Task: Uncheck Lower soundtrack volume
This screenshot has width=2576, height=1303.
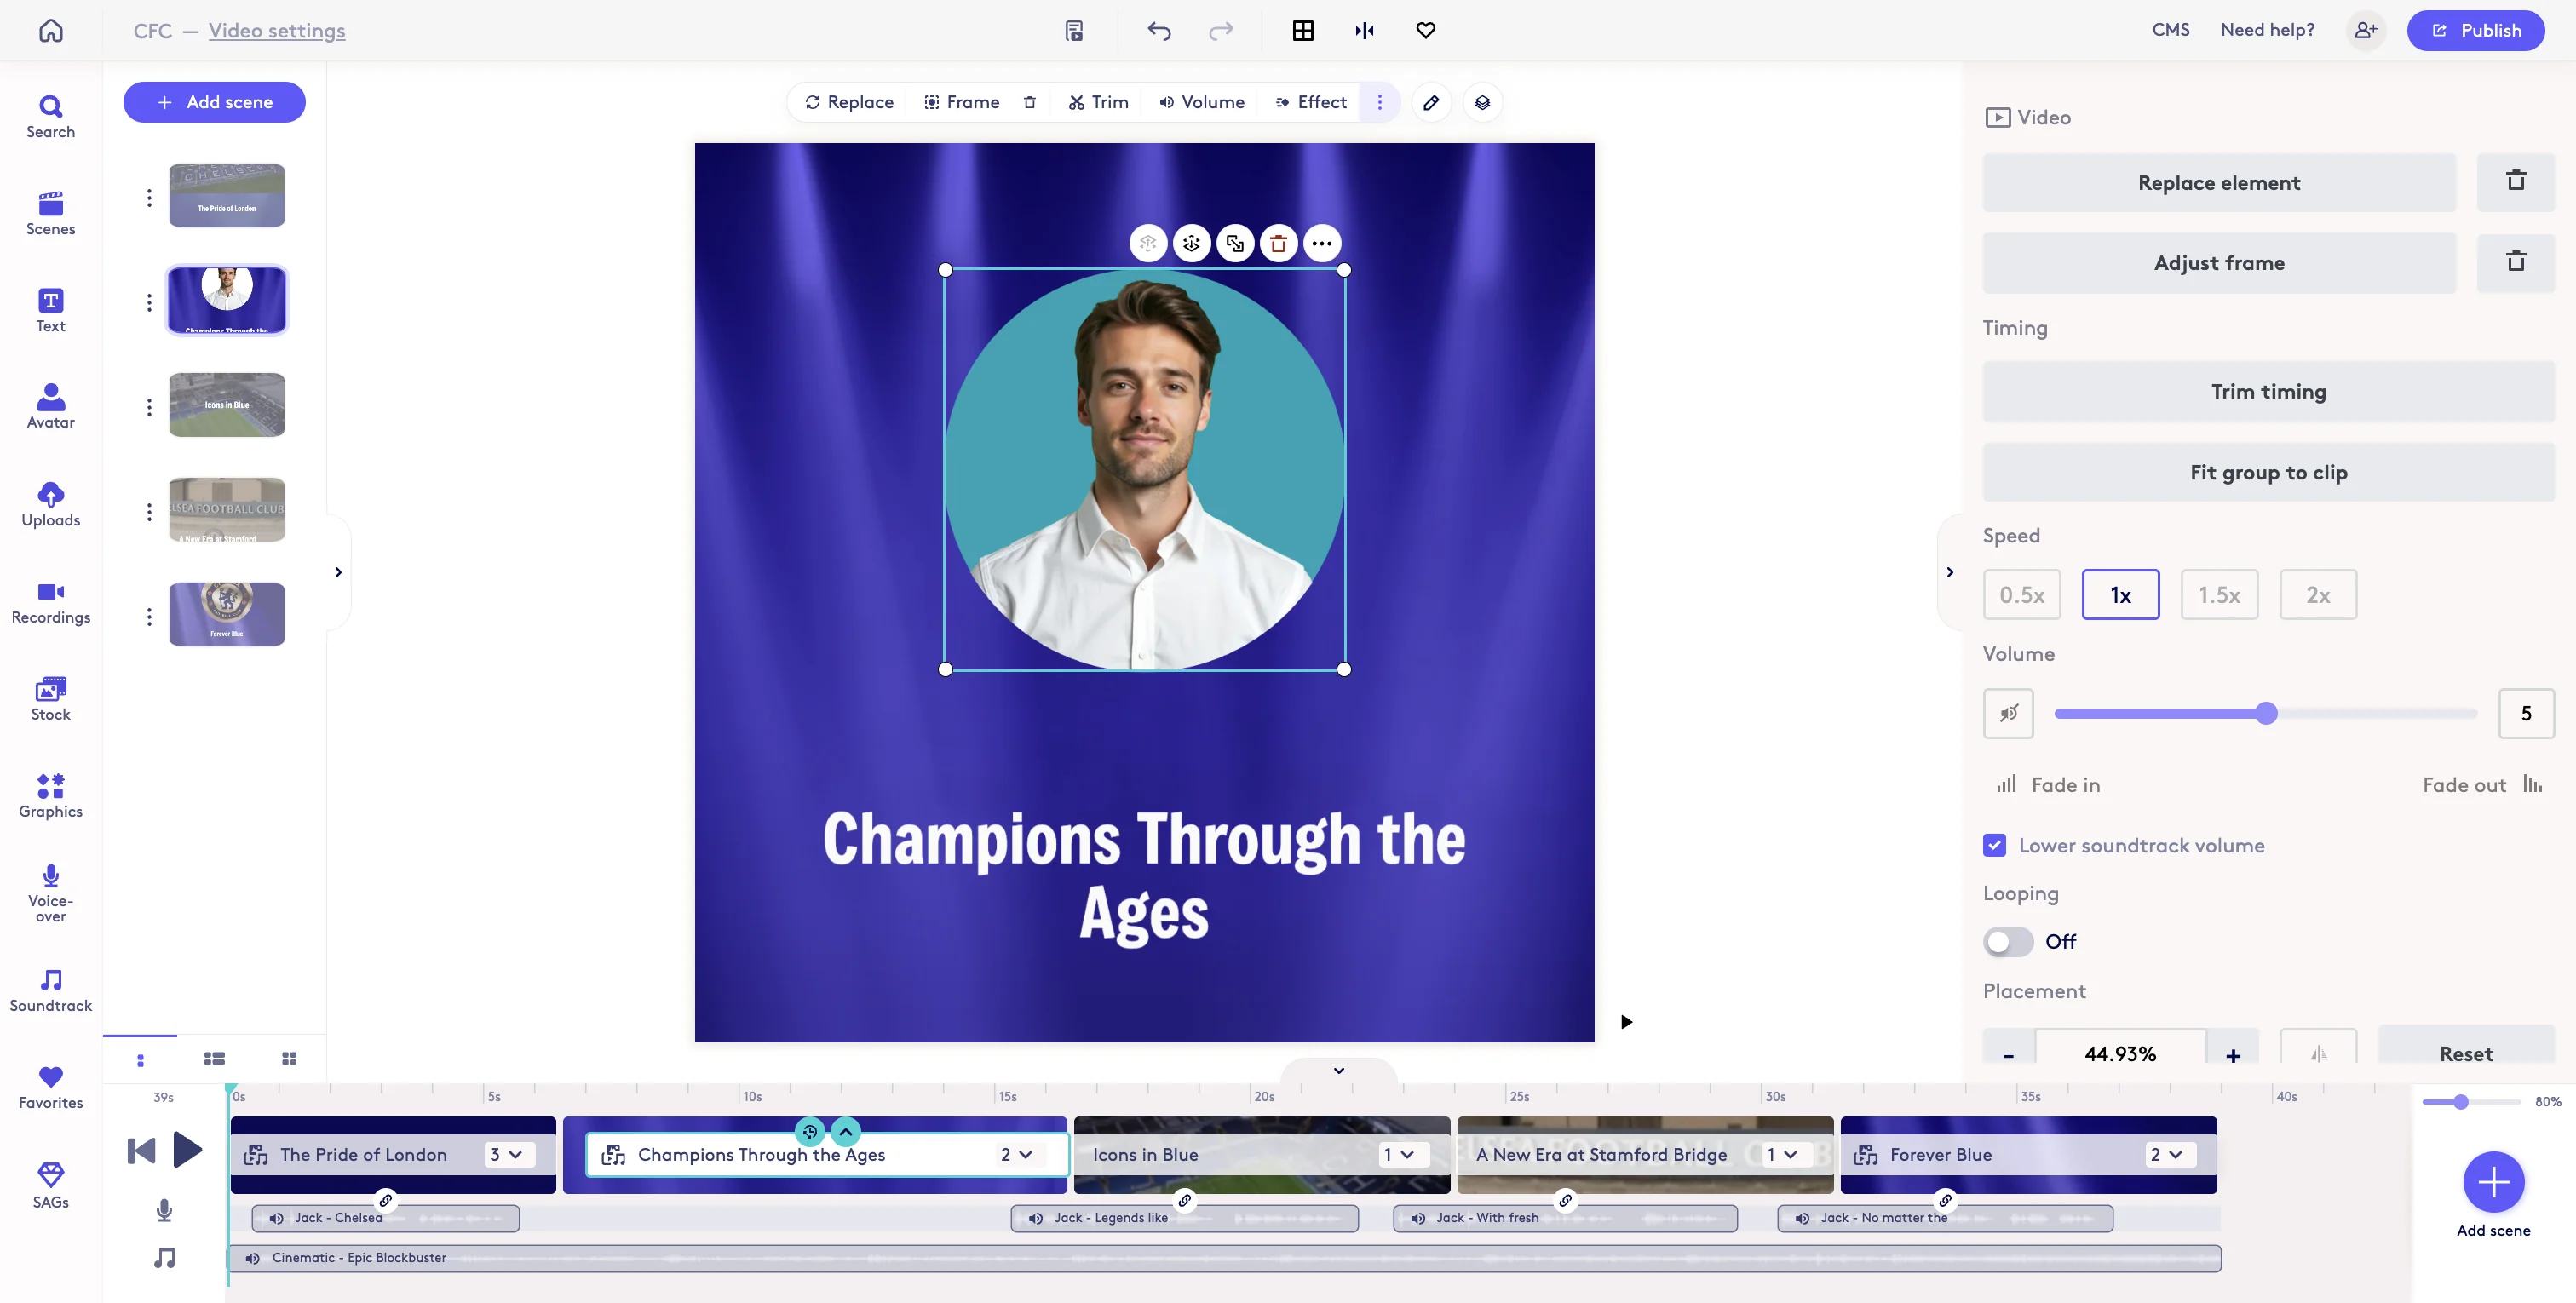Action: pyautogui.click(x=1995, y=845)
